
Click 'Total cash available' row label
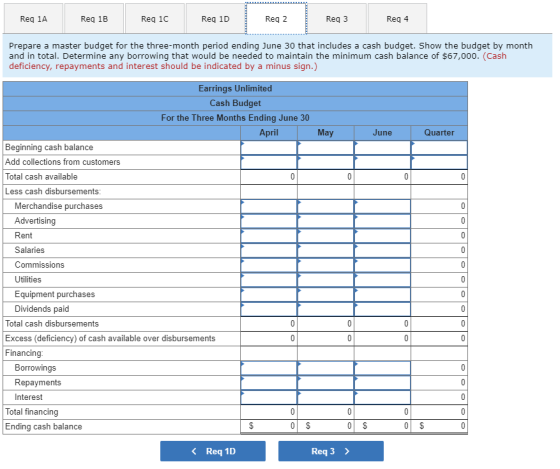(x=41, y=177)
